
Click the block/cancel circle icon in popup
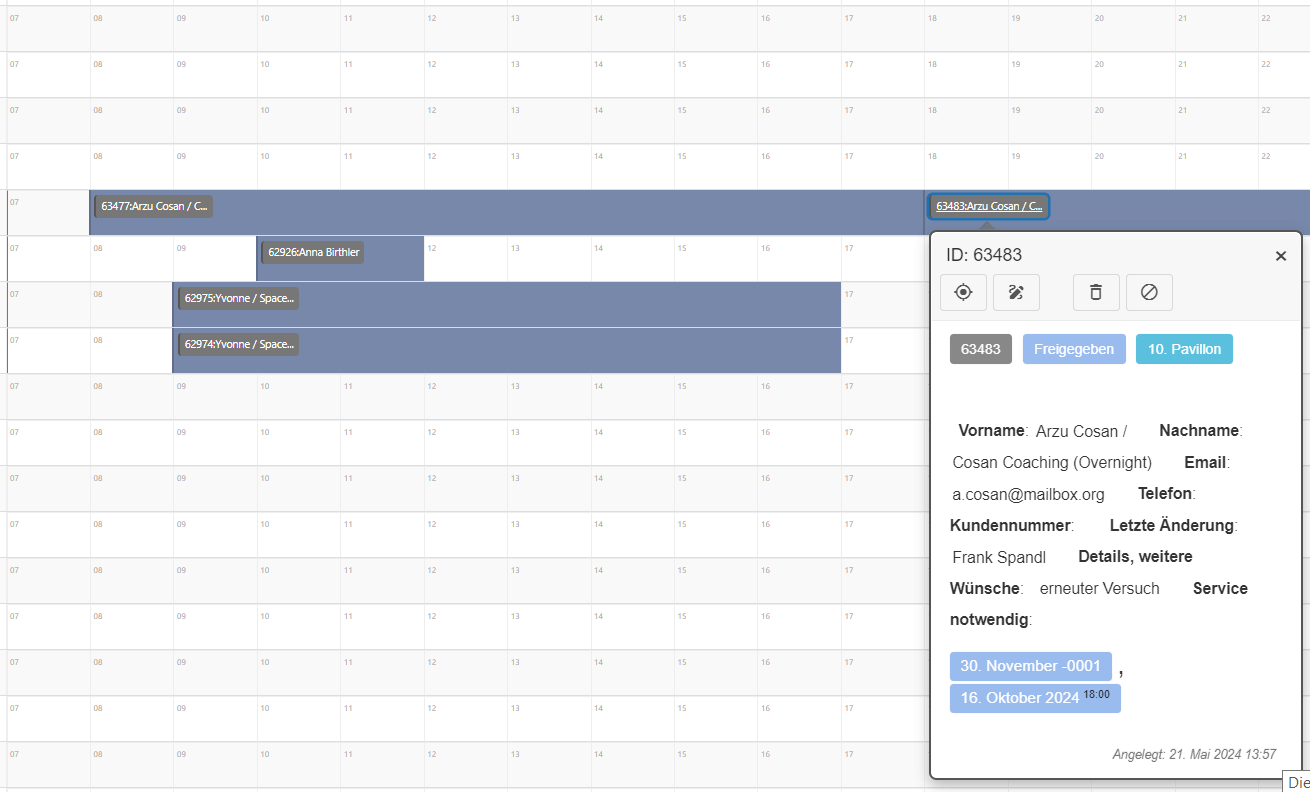click(1149, 292)
